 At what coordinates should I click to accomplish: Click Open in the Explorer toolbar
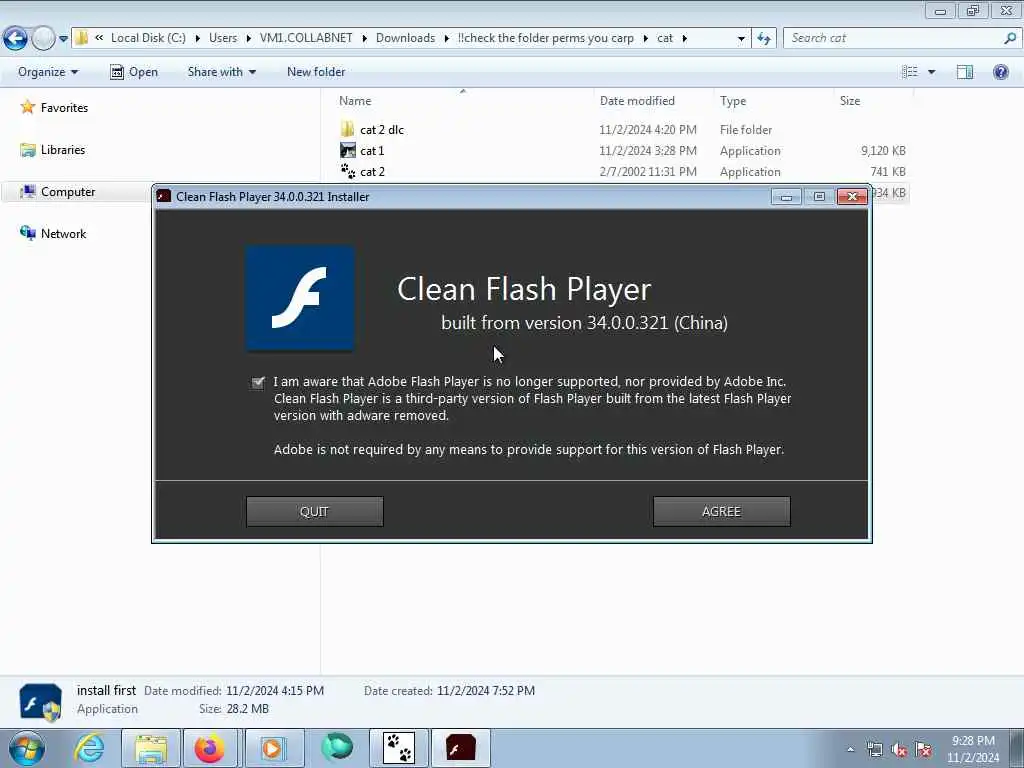pos(135,72)
